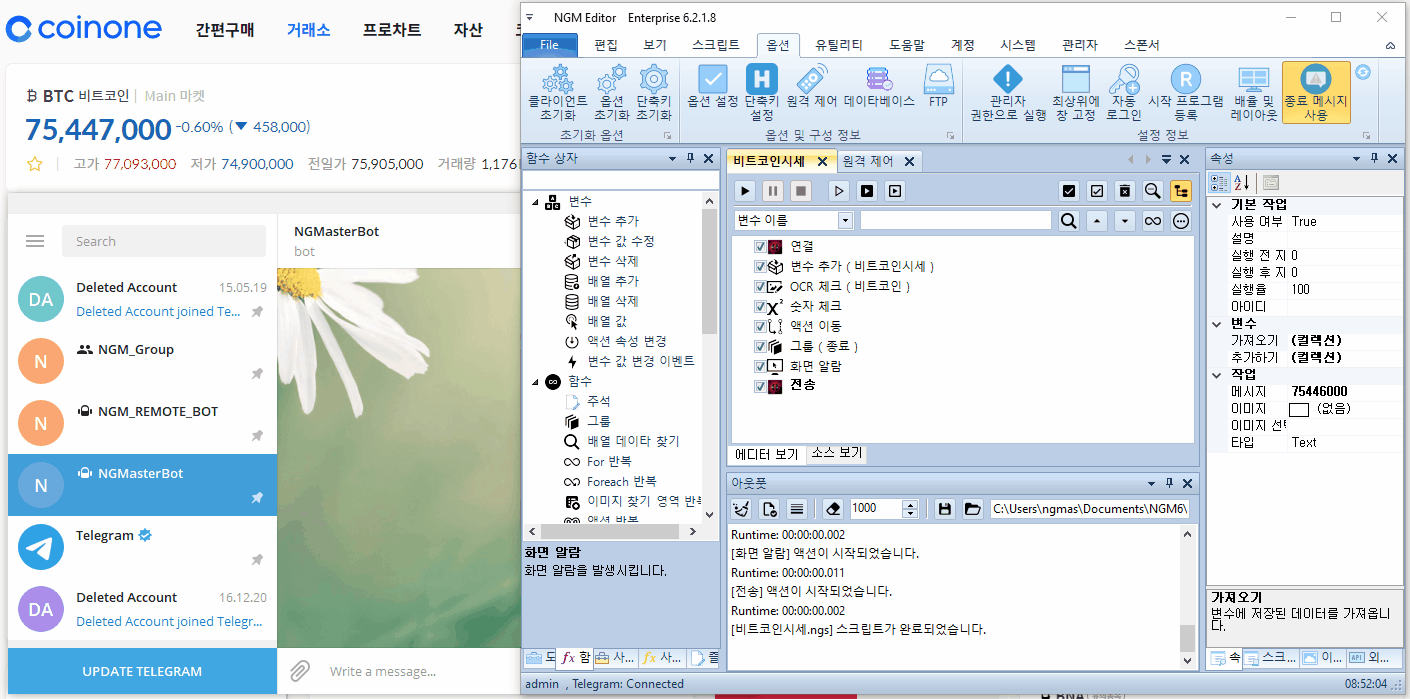Click the 자동 로그인 key icon
1410x699 pixels.
pyautogui.click(x=1124, y=92)
